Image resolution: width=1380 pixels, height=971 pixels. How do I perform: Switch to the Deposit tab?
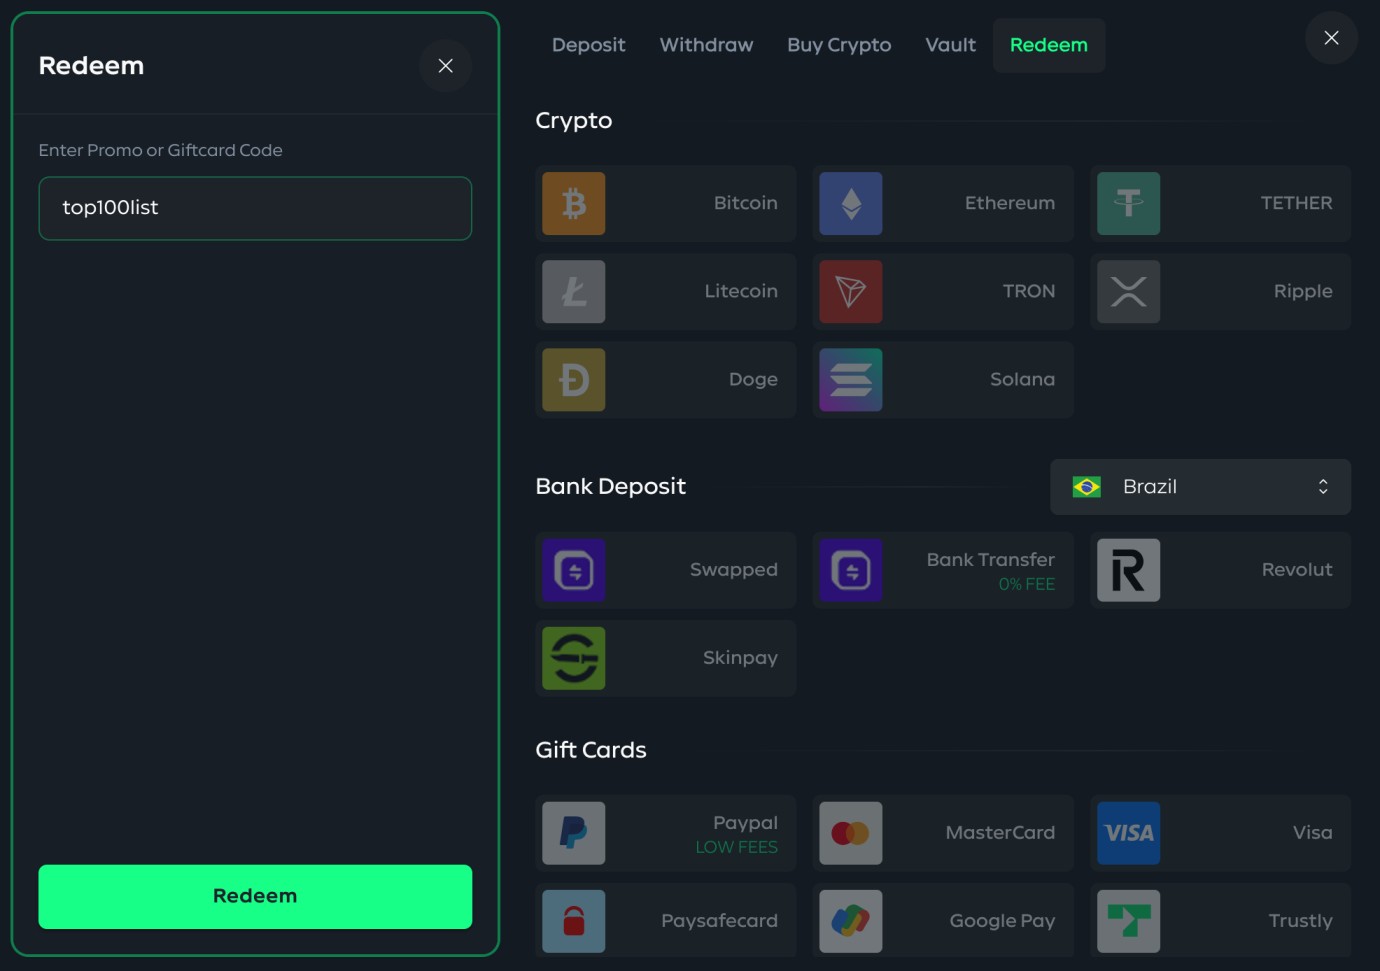(x=588, y=45)
